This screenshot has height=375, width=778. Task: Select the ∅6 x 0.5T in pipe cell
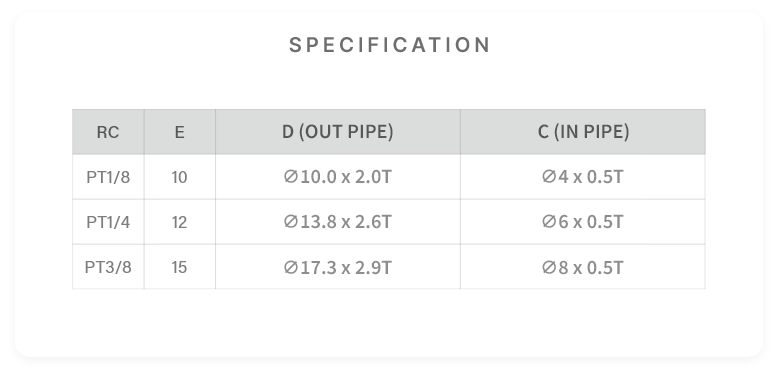(x=583, y=222)
